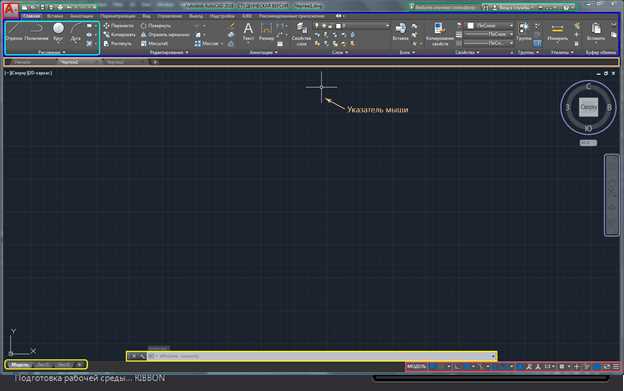Click the 2D-каркас visual style label
The height and width of the screenshot is (391, 624).
40,73
